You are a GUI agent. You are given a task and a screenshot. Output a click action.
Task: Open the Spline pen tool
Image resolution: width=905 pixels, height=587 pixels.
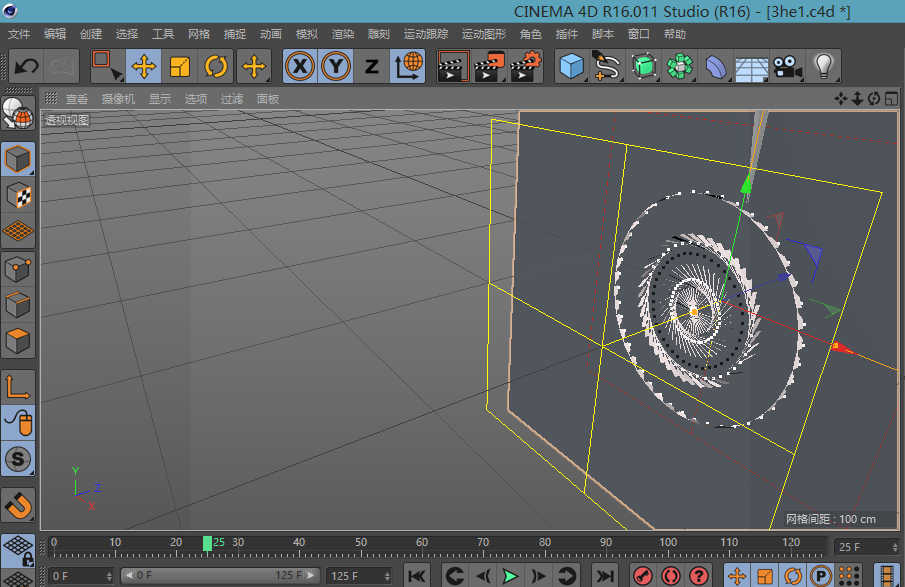point(607,67)
